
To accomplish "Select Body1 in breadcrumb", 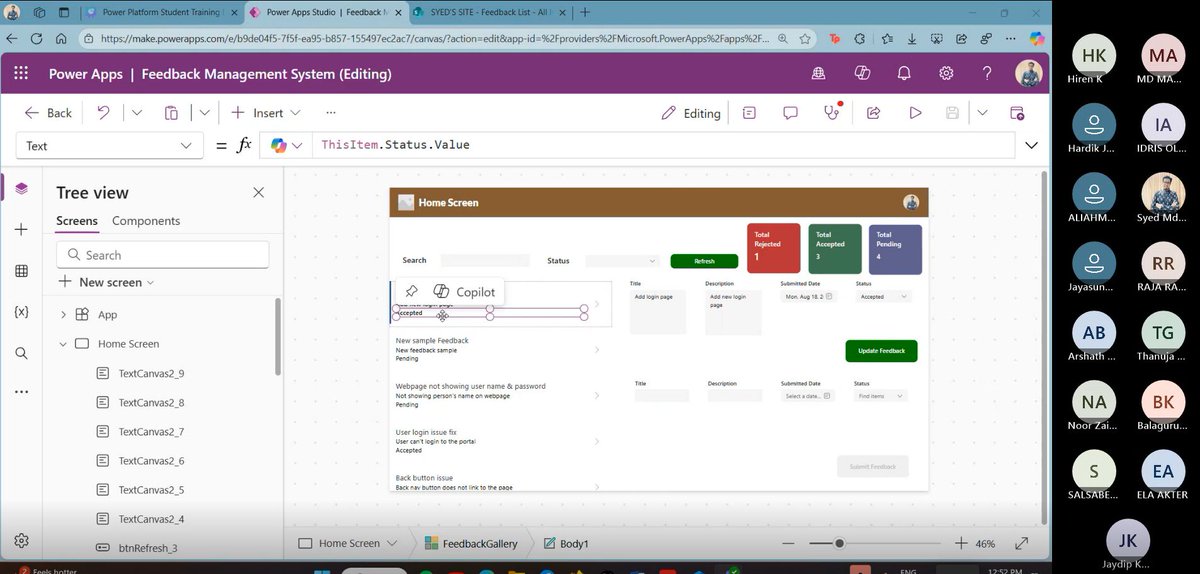I will point(566,543).
